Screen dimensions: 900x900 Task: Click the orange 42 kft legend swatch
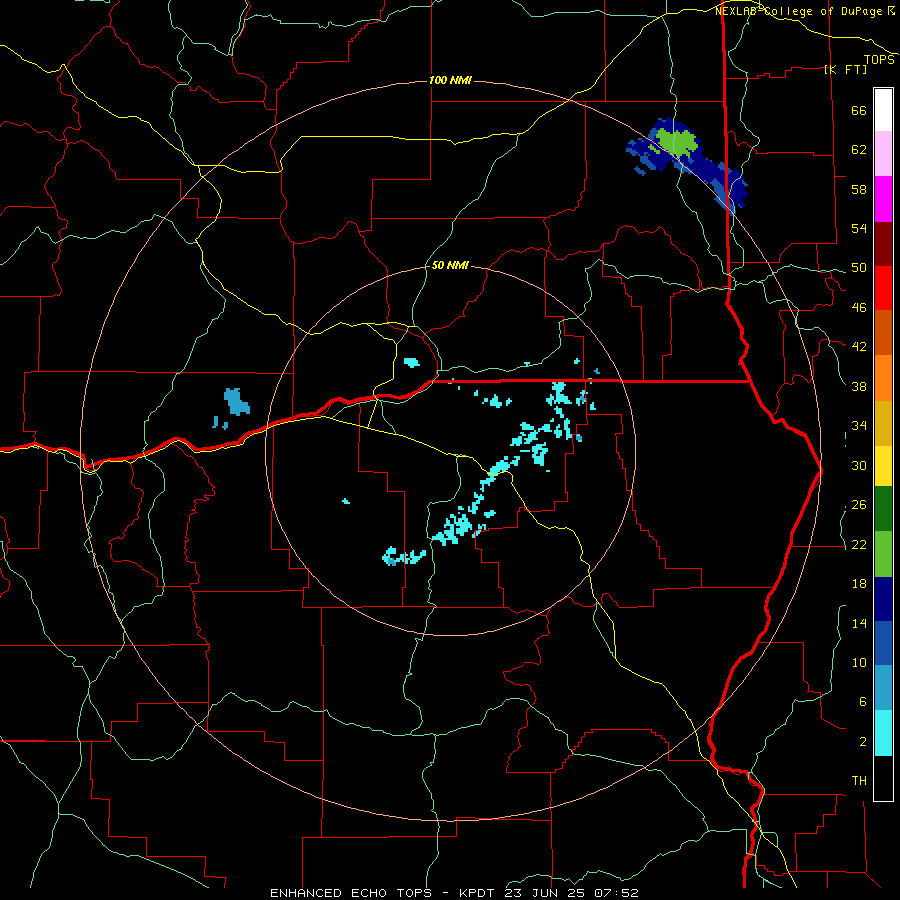point(883,378)
